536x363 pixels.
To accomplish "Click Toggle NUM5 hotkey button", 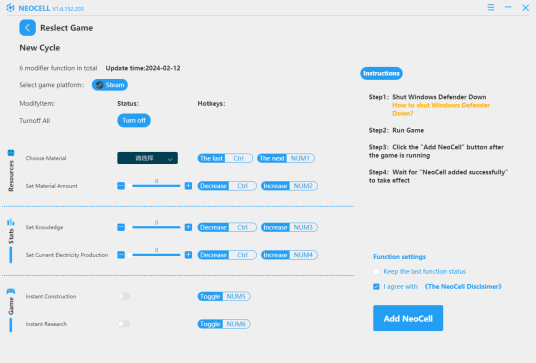I will pos(224,296).
